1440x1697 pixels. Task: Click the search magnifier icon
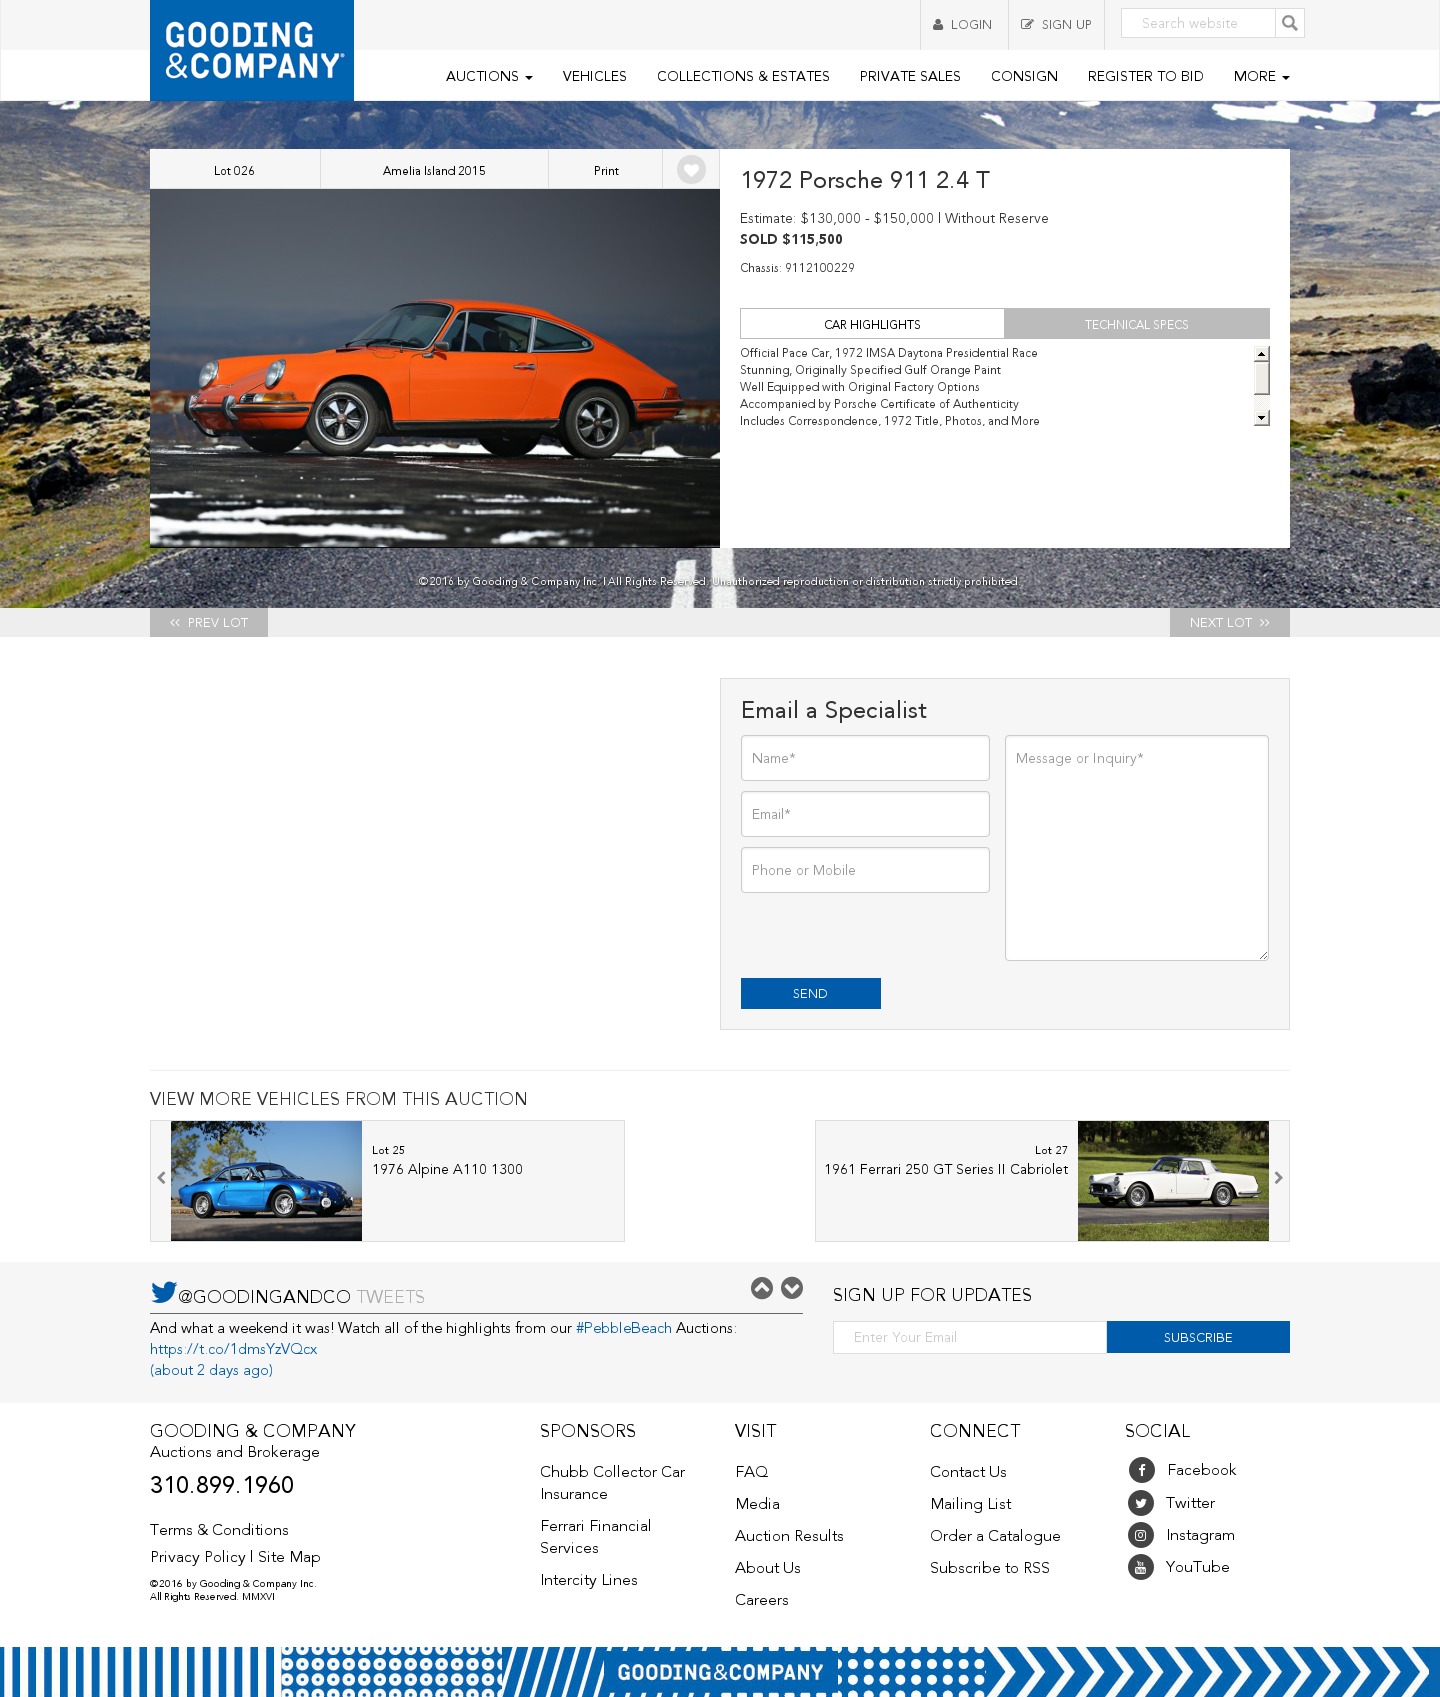pos(1289,23)
